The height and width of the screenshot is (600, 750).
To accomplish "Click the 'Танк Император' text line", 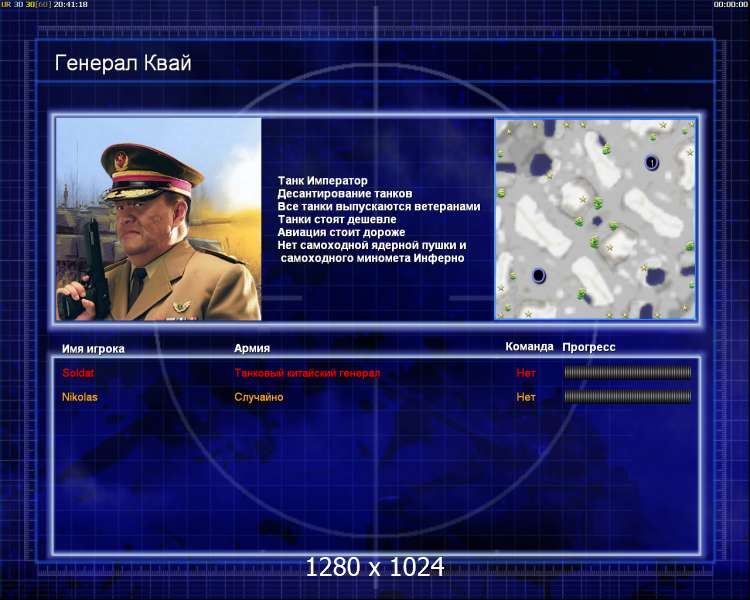I will (322, 180).
